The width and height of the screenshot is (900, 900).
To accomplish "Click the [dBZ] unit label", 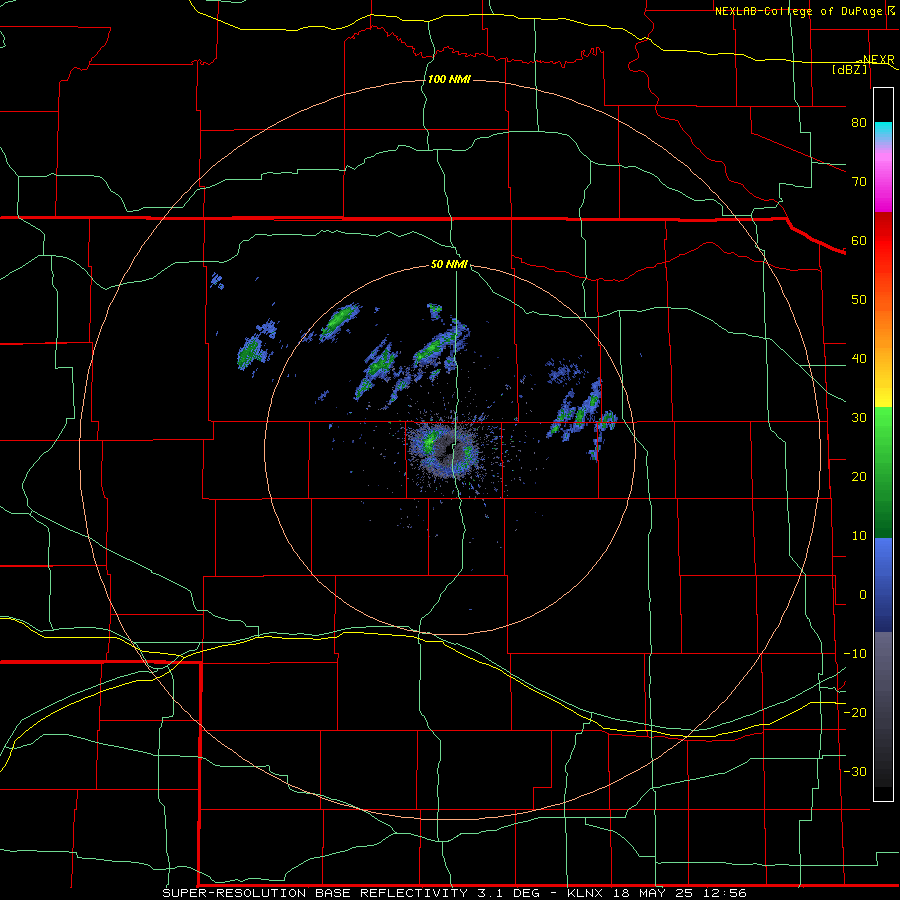I will coord(849,70).
